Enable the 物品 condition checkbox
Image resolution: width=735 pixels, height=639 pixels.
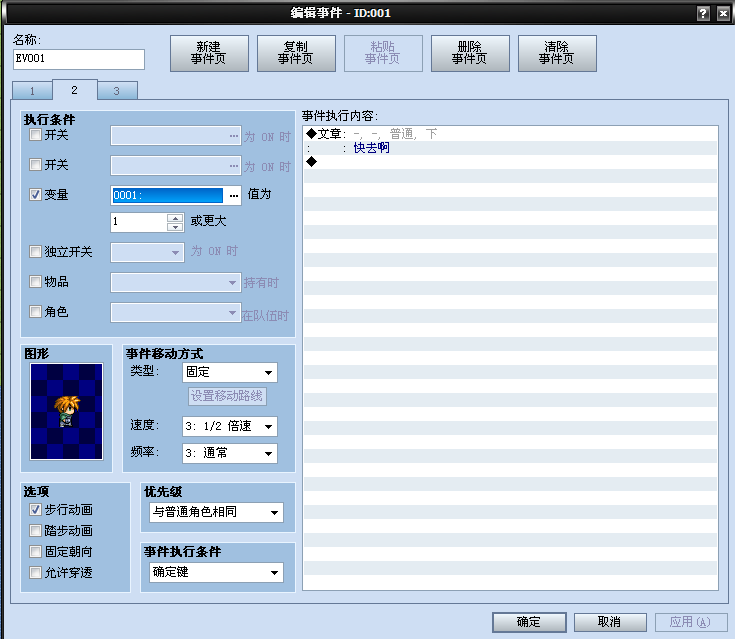tap(35, 281)
